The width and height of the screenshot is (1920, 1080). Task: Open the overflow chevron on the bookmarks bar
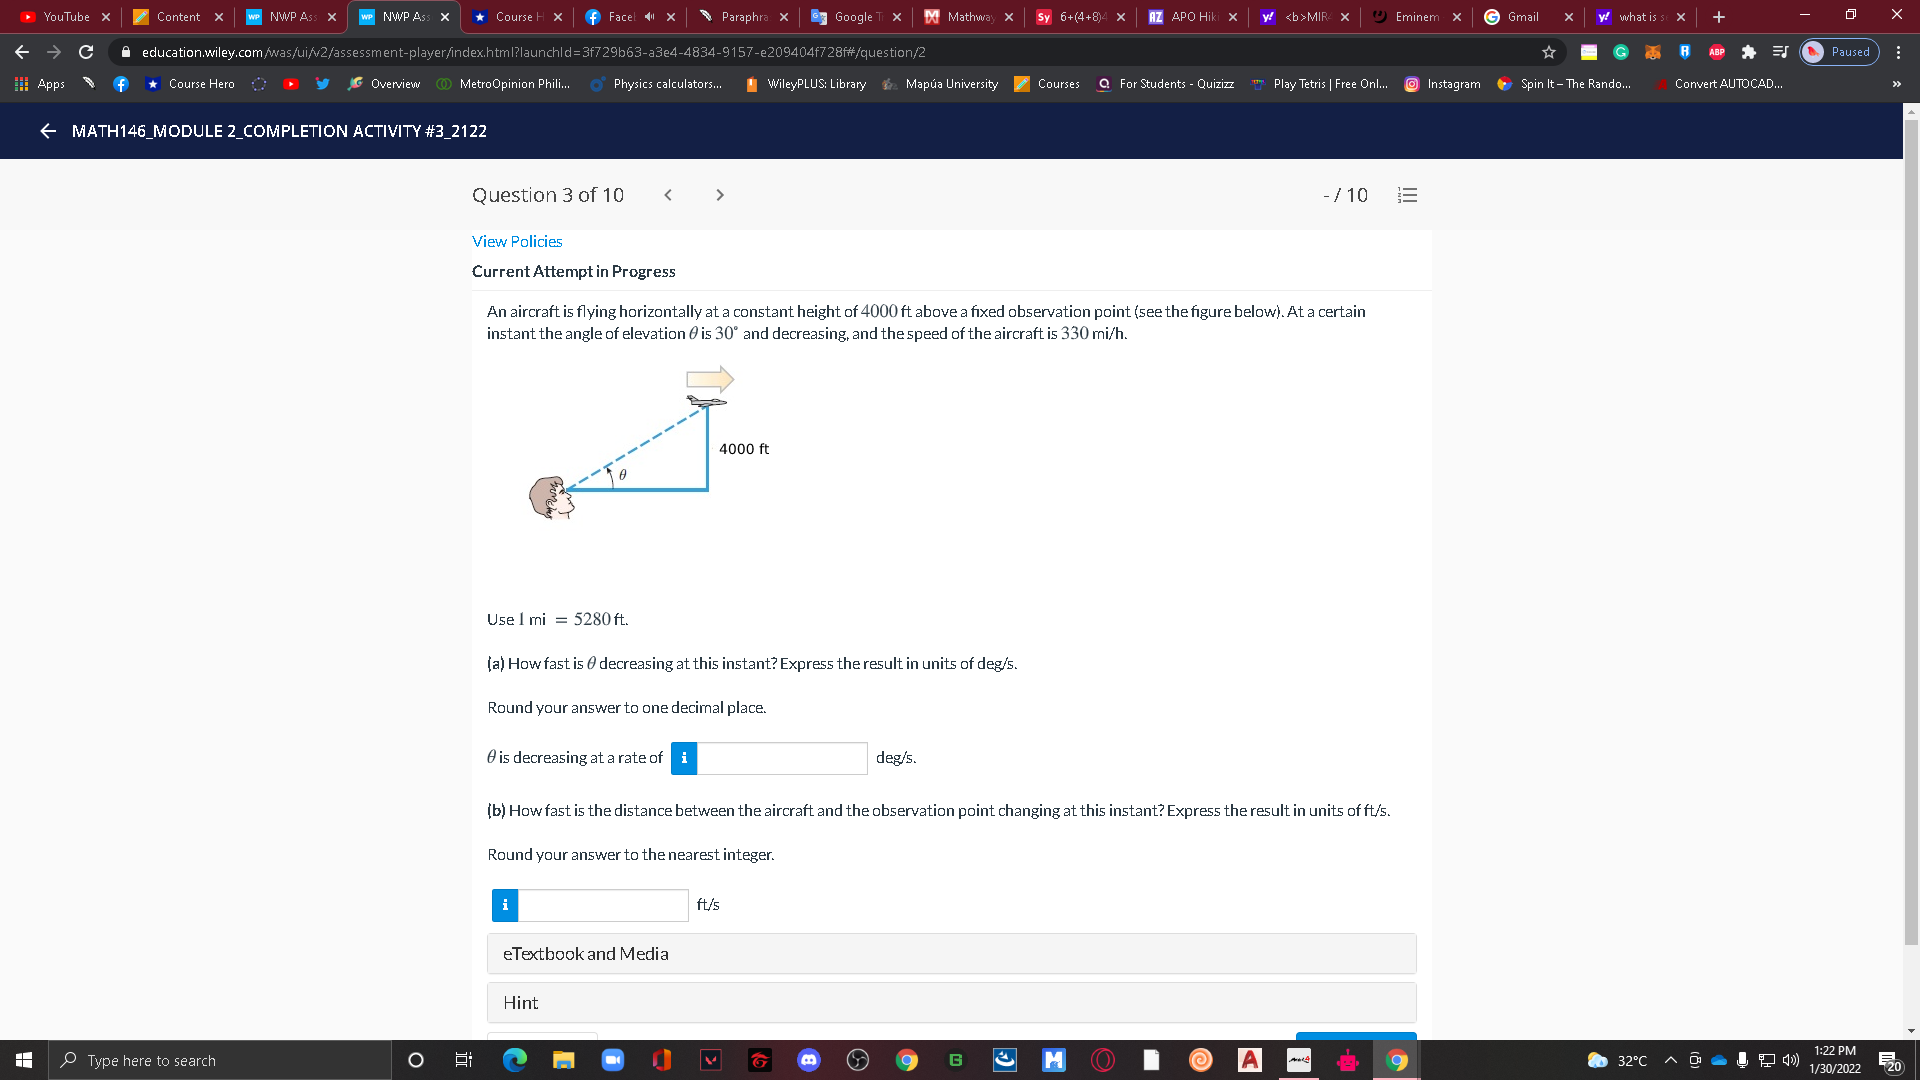pyautogui.click(x=1896, y=84)
